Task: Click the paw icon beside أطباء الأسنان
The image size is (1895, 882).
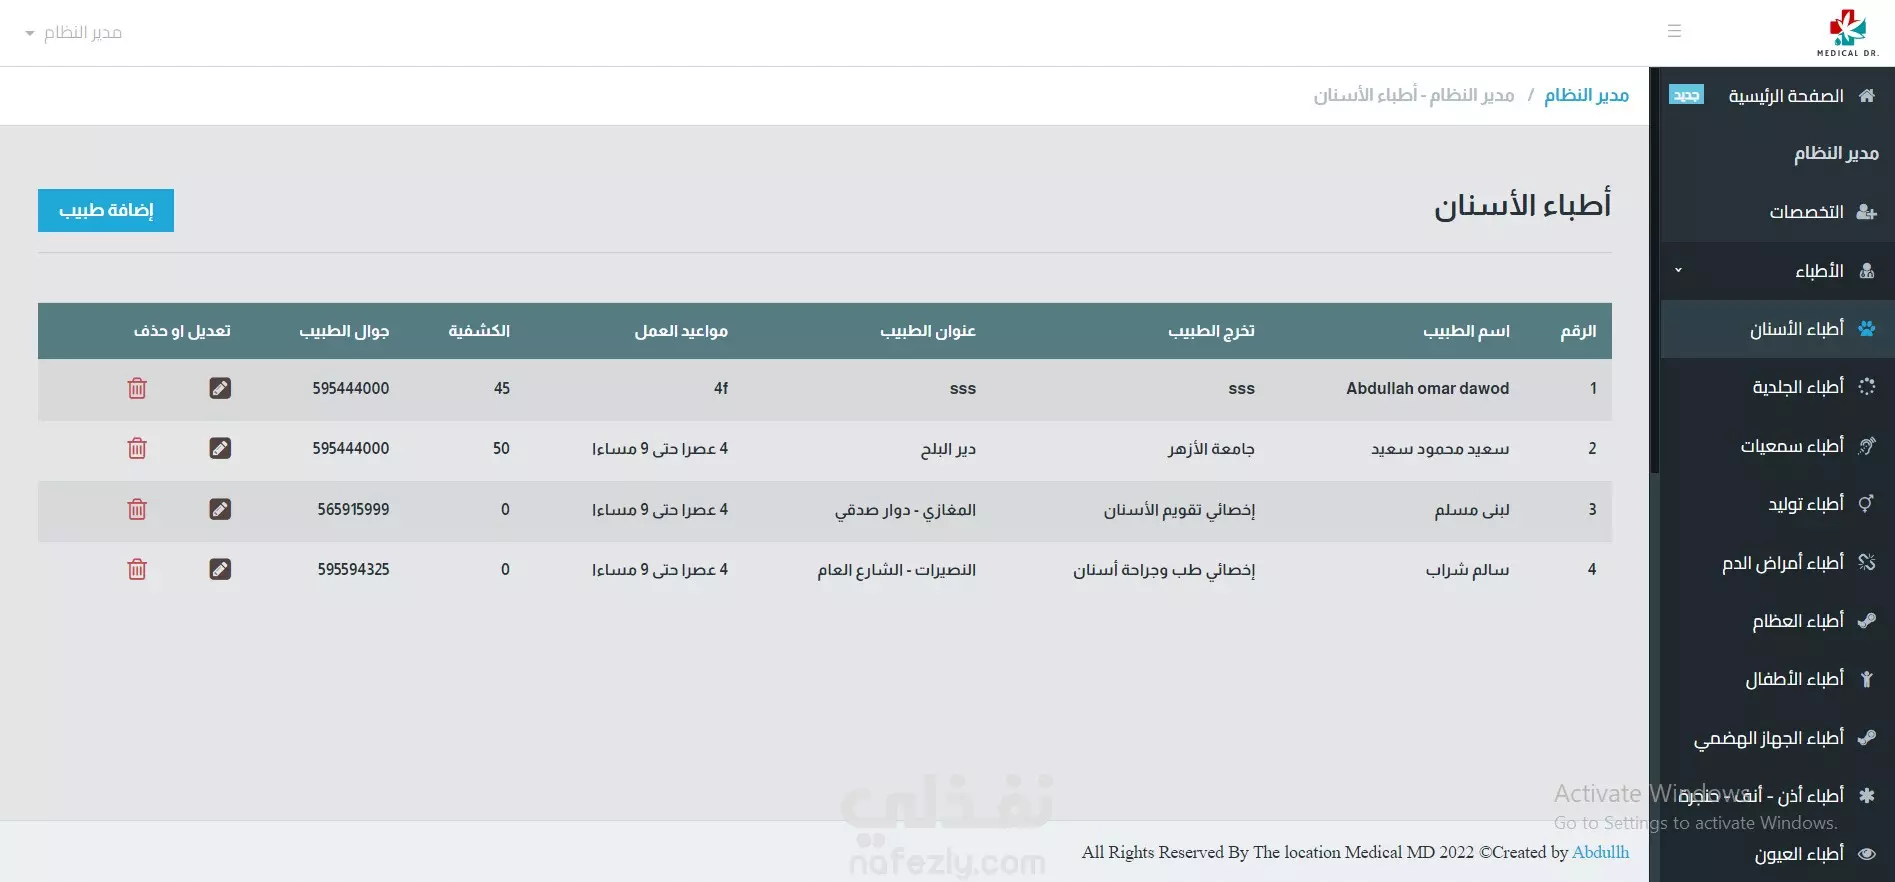Action: (x=1866, y=328)
